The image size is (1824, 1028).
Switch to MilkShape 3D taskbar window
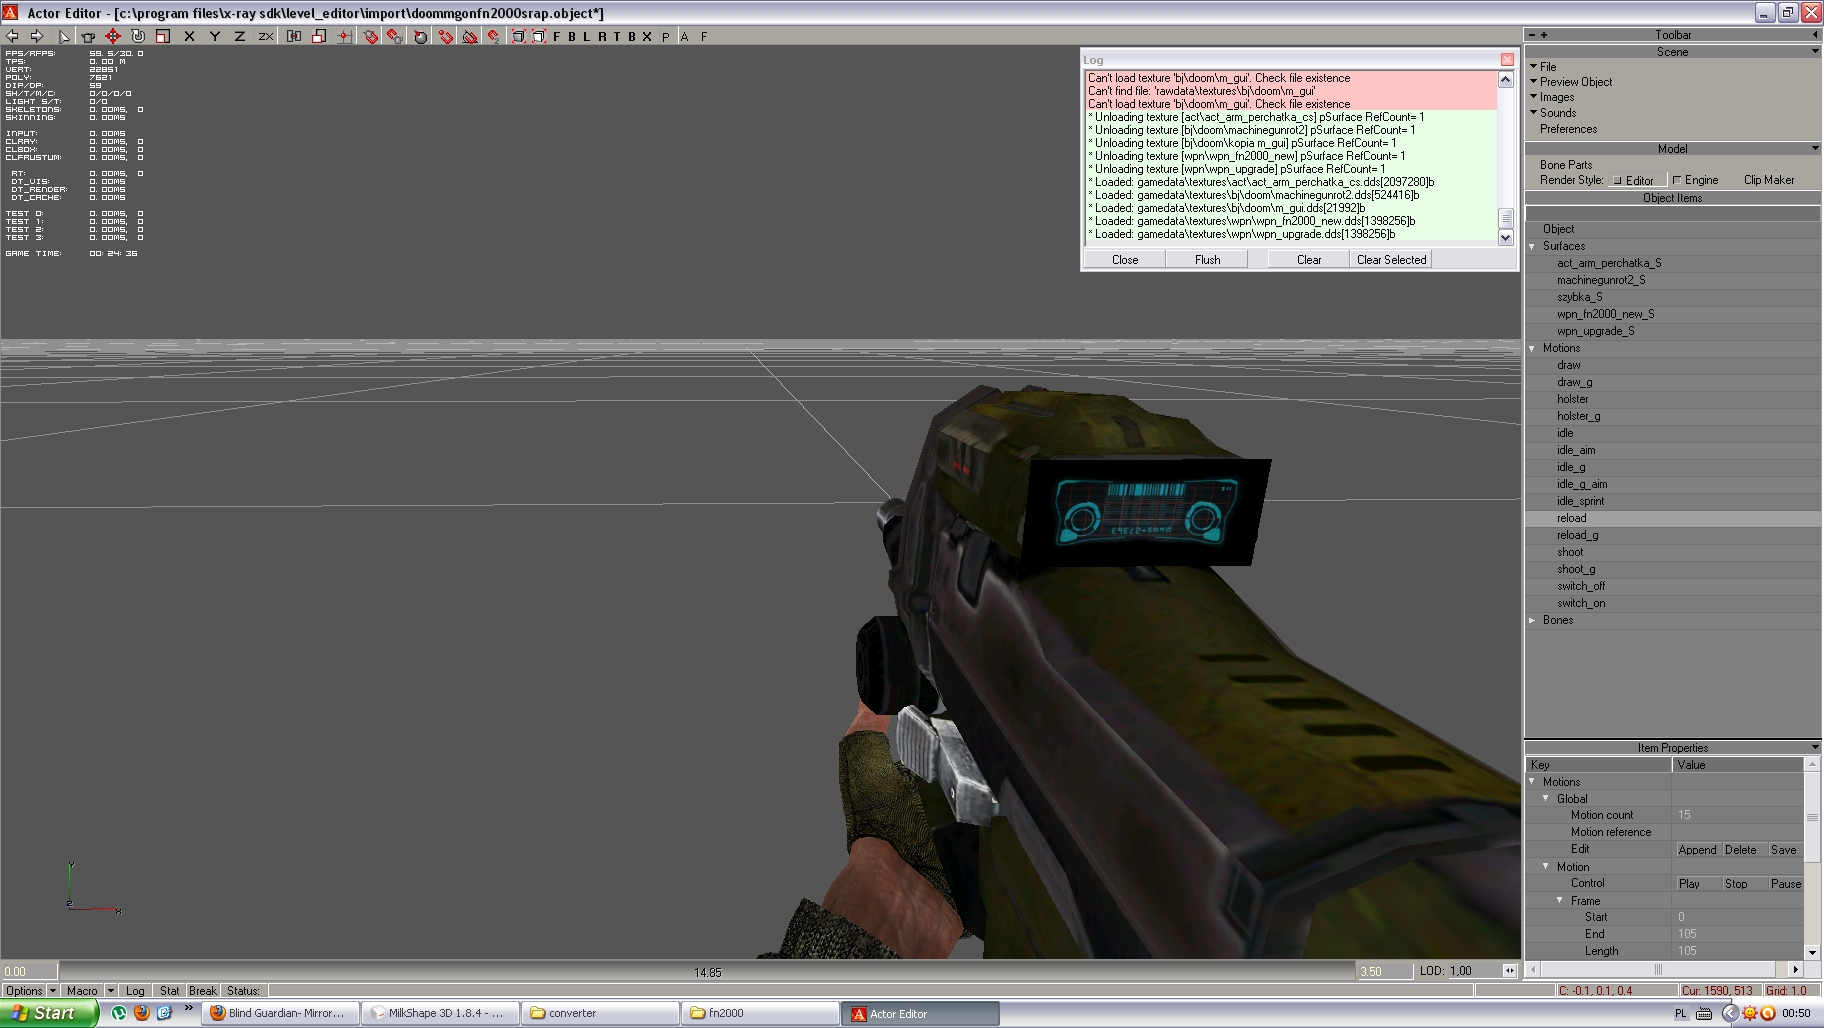coord(440,1013)
